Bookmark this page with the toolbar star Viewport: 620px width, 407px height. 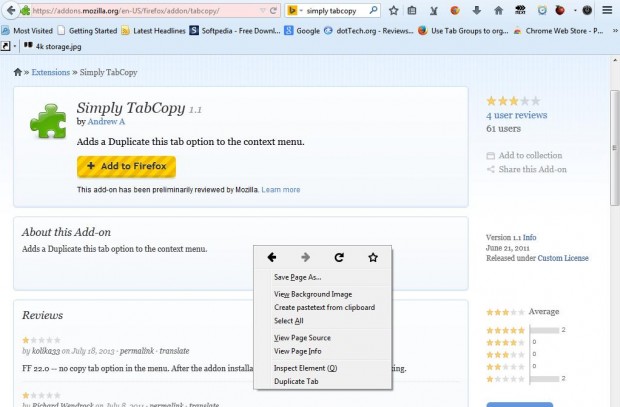(393, 11)
